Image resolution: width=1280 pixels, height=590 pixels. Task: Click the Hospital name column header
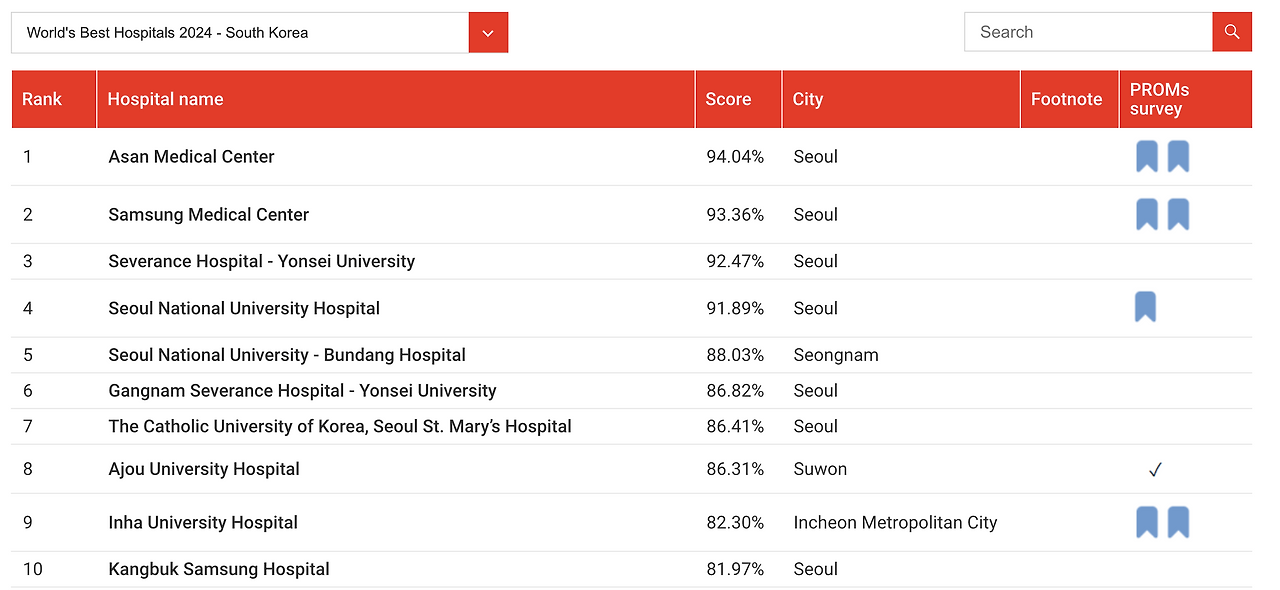[x=165, y=99]
